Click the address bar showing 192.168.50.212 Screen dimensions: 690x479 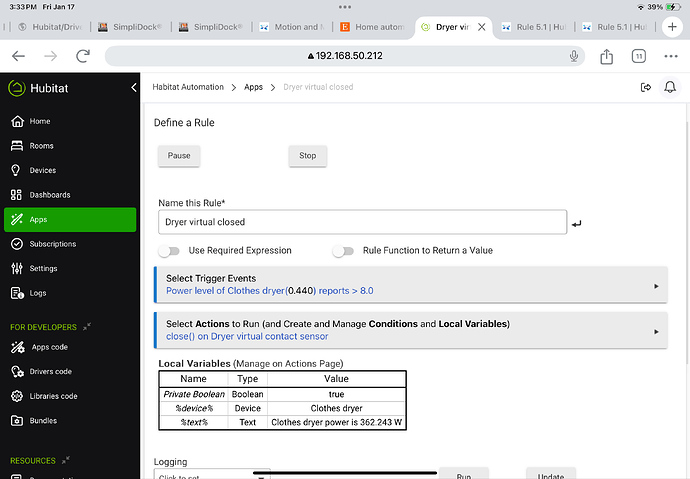click(345, 56)
